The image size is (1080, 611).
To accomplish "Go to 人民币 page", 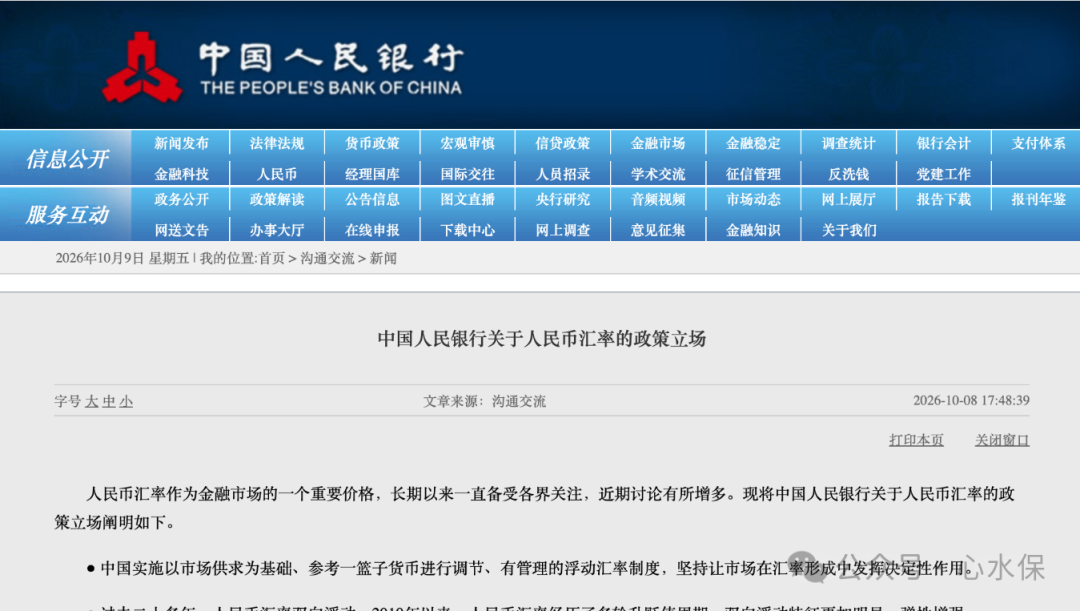I will 277,174.
